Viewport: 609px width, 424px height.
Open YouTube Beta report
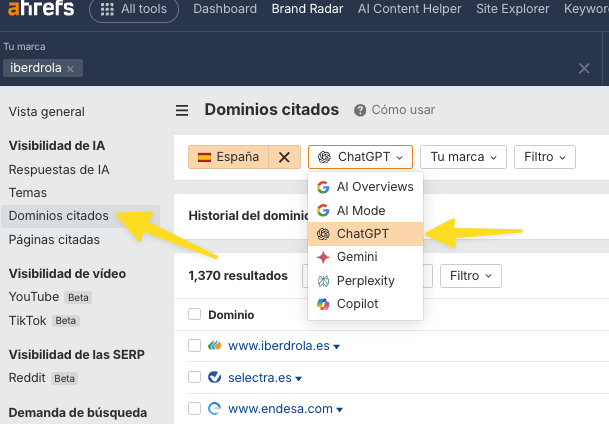click(x=50, y=297)
